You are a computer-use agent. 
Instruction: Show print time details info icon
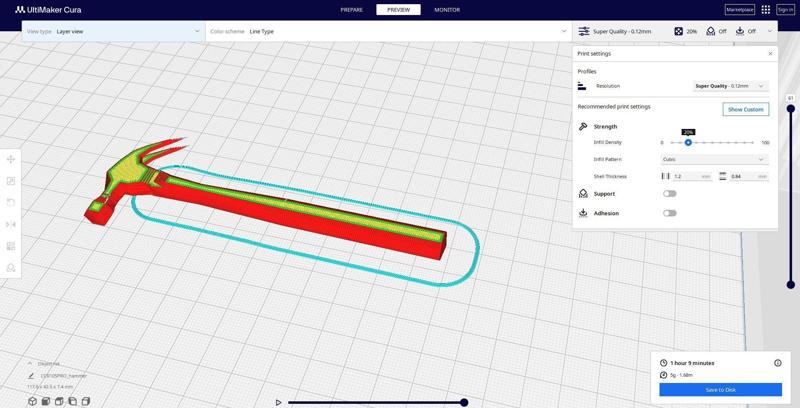(778, 363)
